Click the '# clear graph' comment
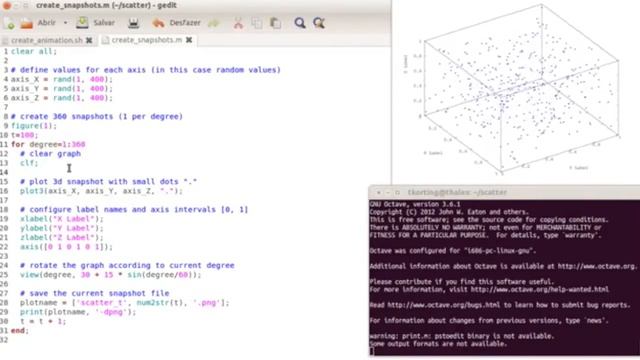This screenshot has height=360, width=640. click(50, 154)
